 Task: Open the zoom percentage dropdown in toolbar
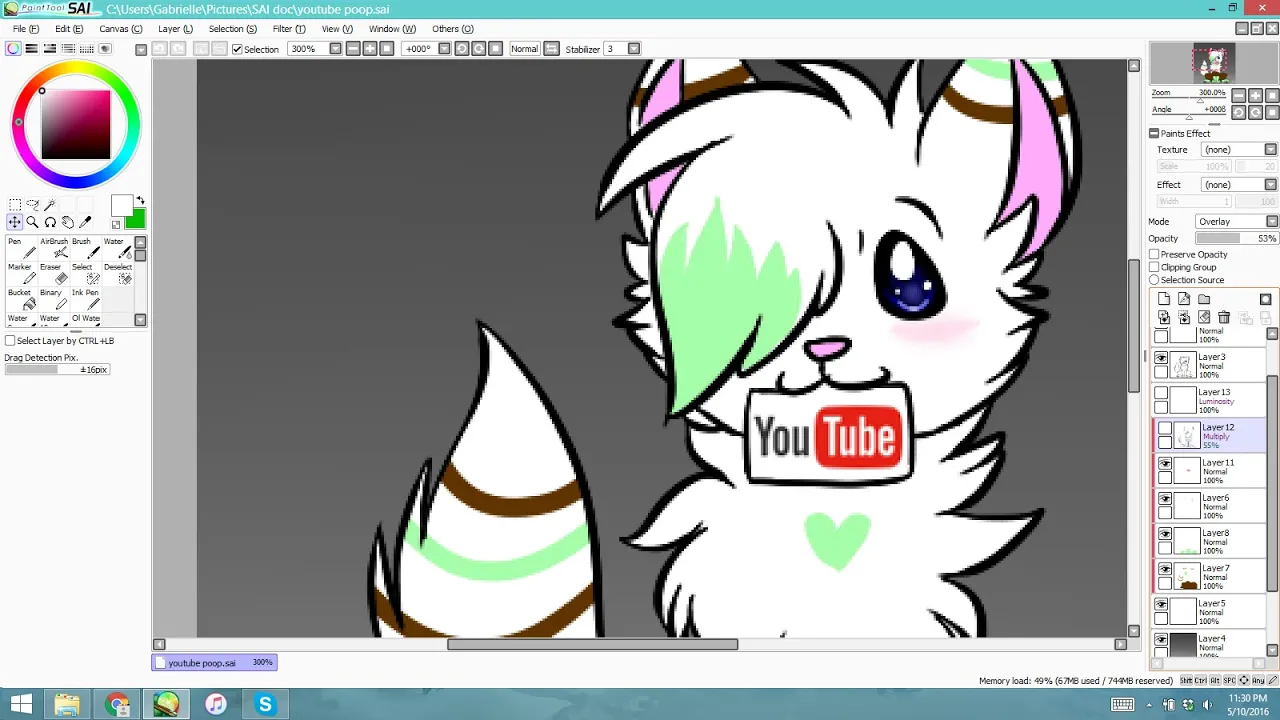[335, 49]
